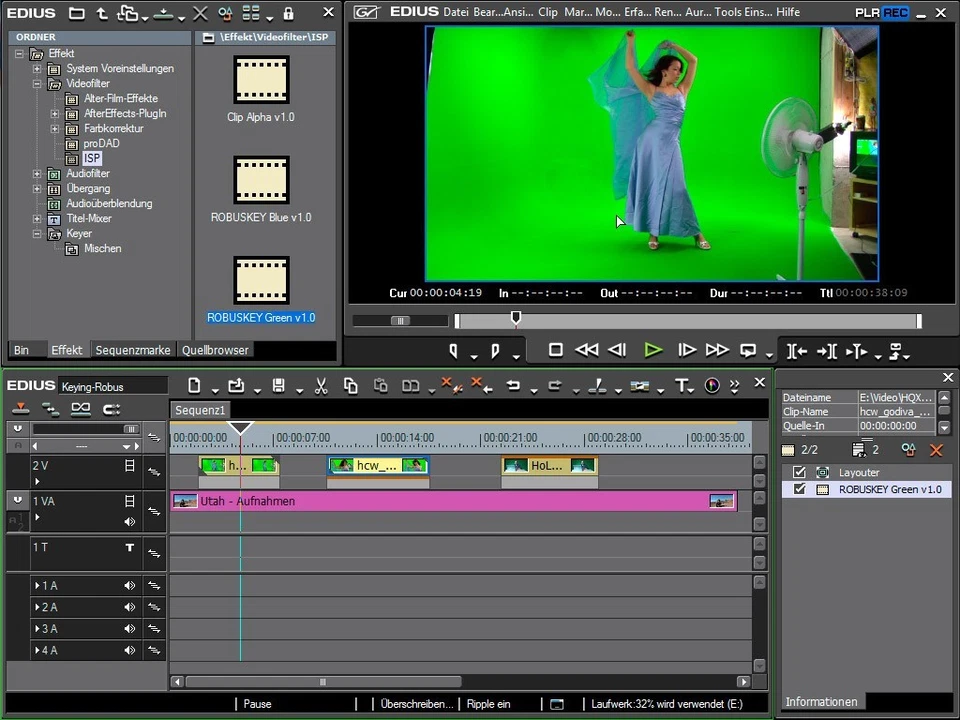The width and height of the screenshot is (960, 720).
Task: Select the scissors cut tool in timeline toolbar
Action: point(321,386)
